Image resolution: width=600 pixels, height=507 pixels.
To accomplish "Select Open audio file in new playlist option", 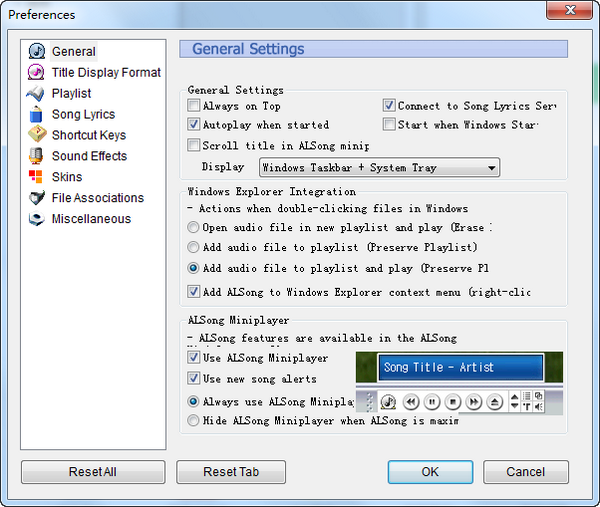I will (194, 228).
